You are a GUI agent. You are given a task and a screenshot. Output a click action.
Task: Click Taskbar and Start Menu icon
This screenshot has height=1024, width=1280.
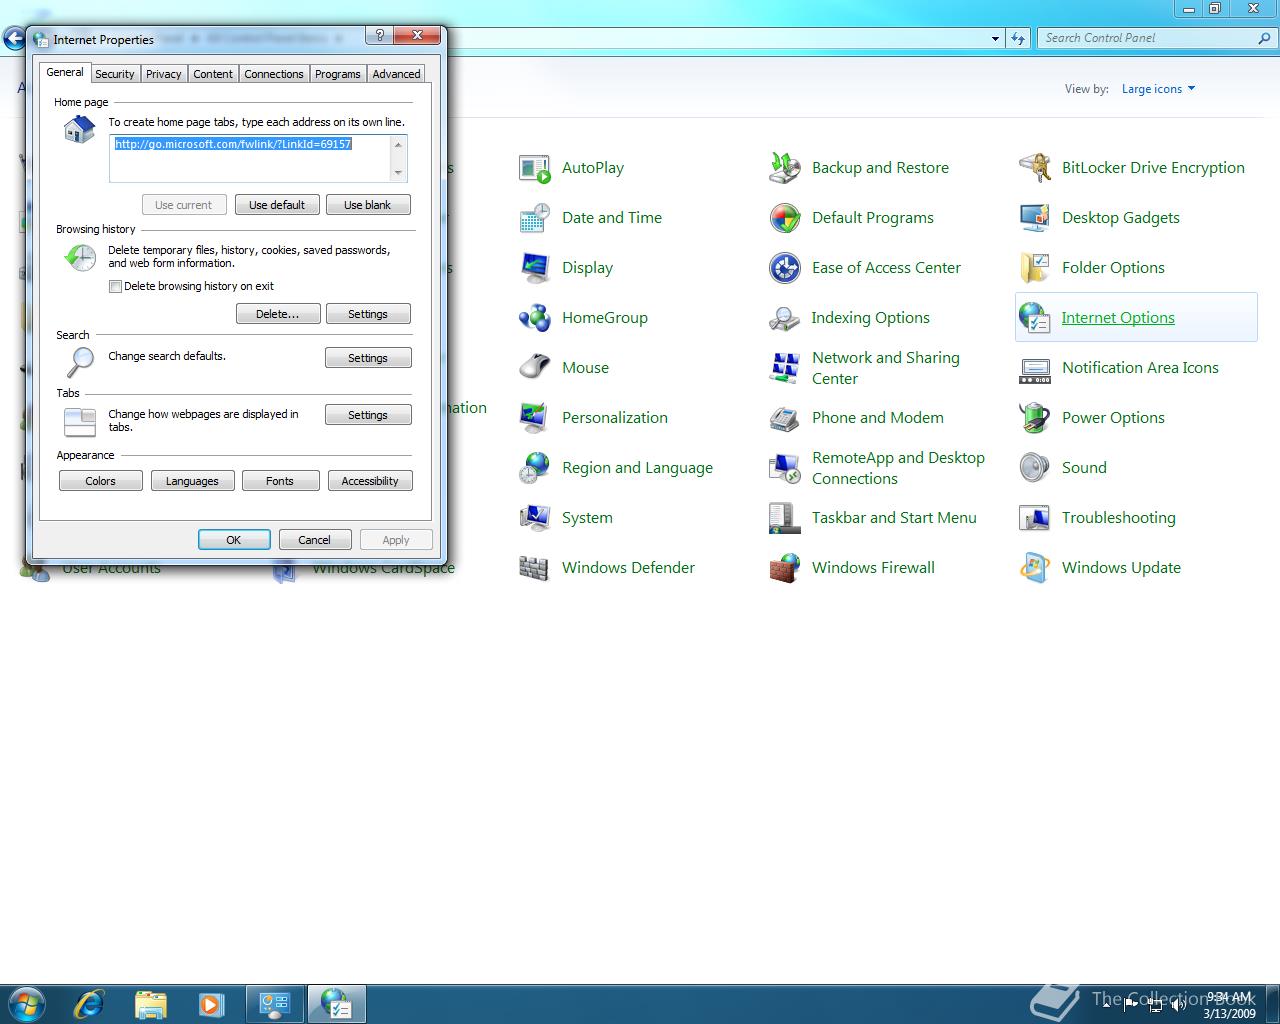[785, 518]
